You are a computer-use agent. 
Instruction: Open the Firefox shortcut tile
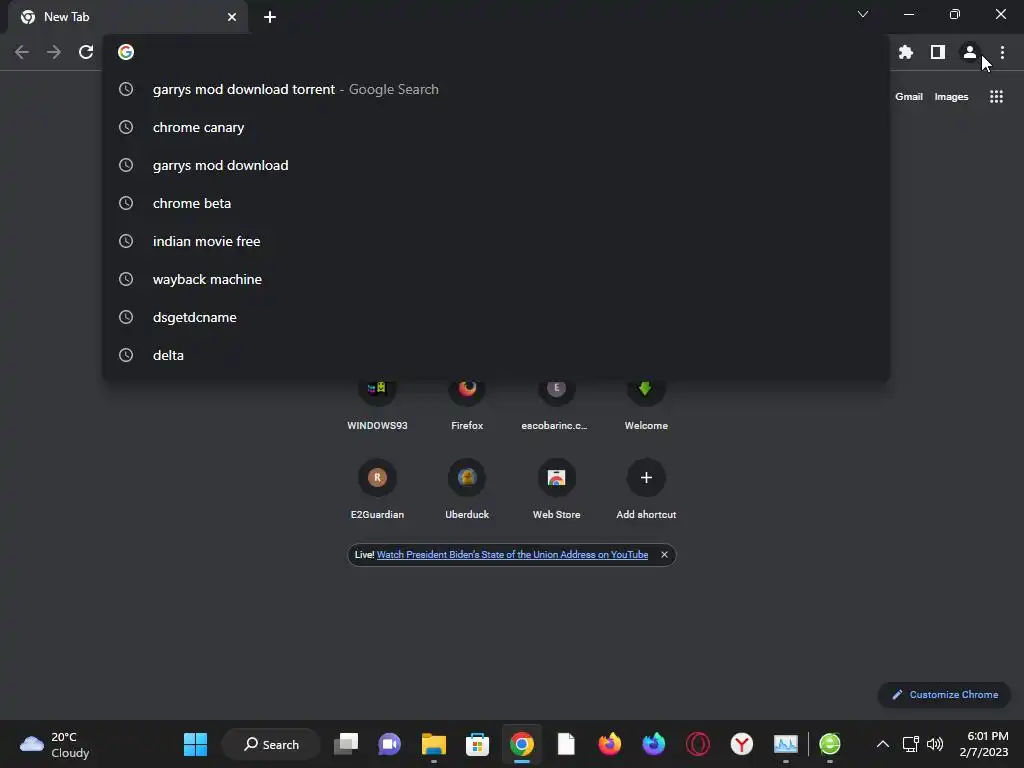pyautogui.click(x=467, y=405)
